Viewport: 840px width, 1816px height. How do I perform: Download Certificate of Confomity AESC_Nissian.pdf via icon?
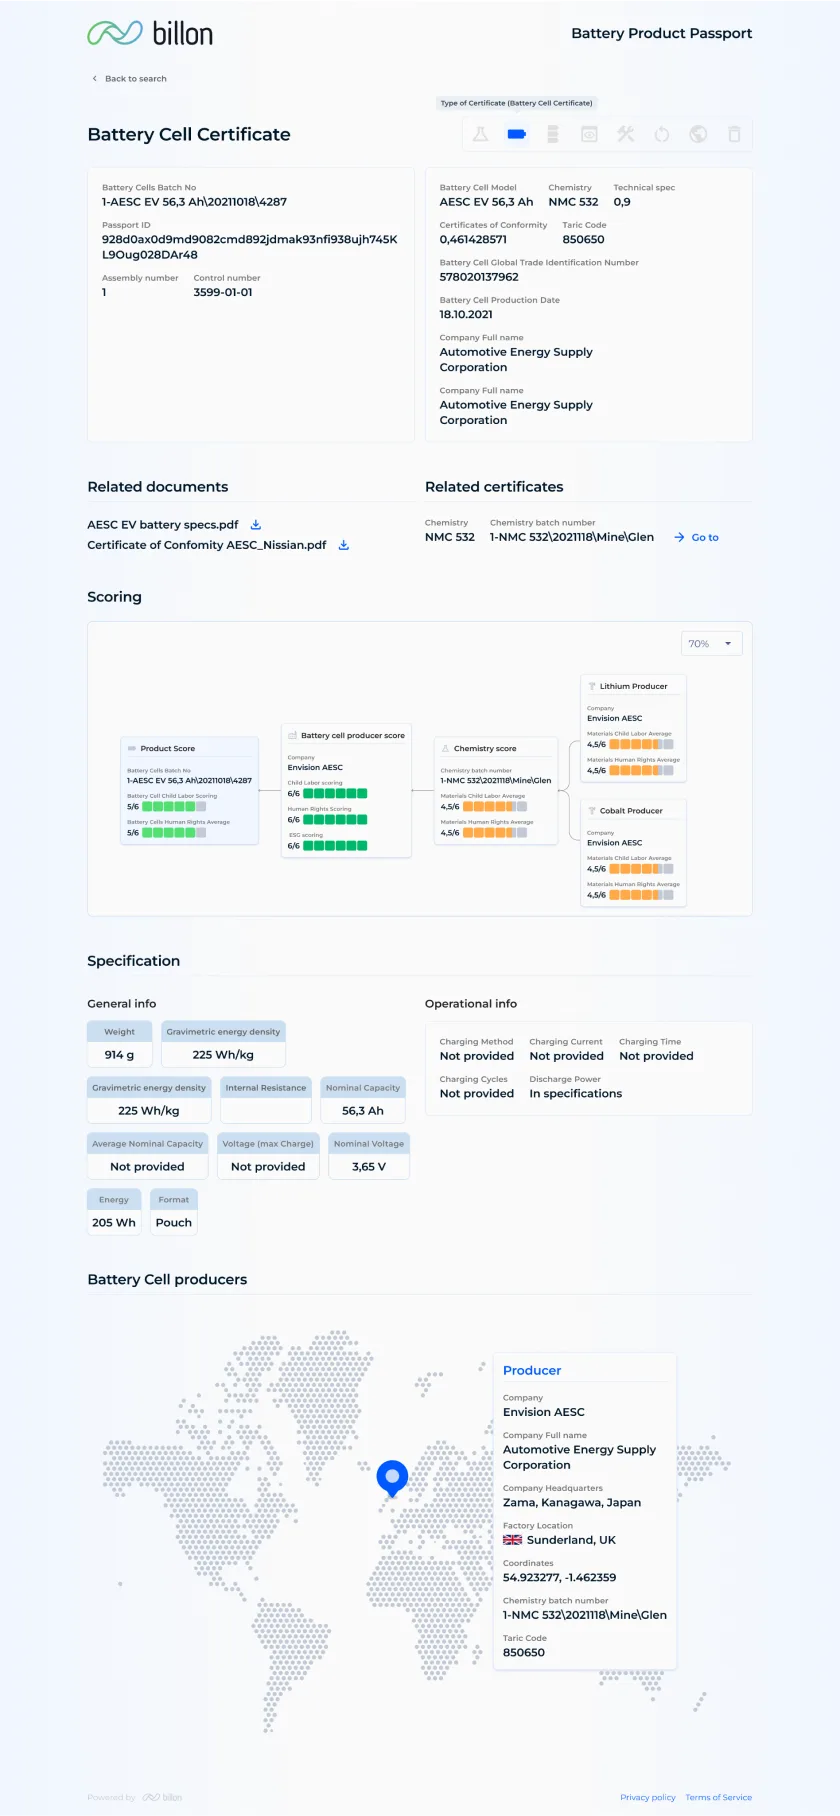click(x=344, y=545)
